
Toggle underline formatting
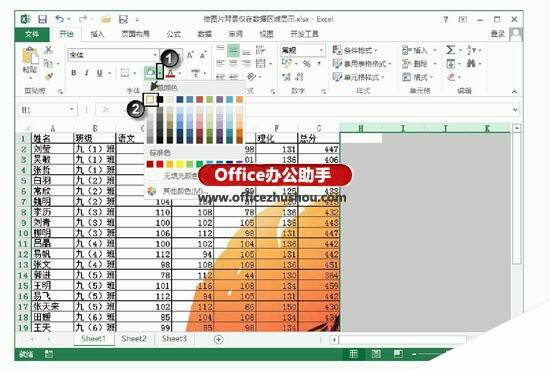100,73
